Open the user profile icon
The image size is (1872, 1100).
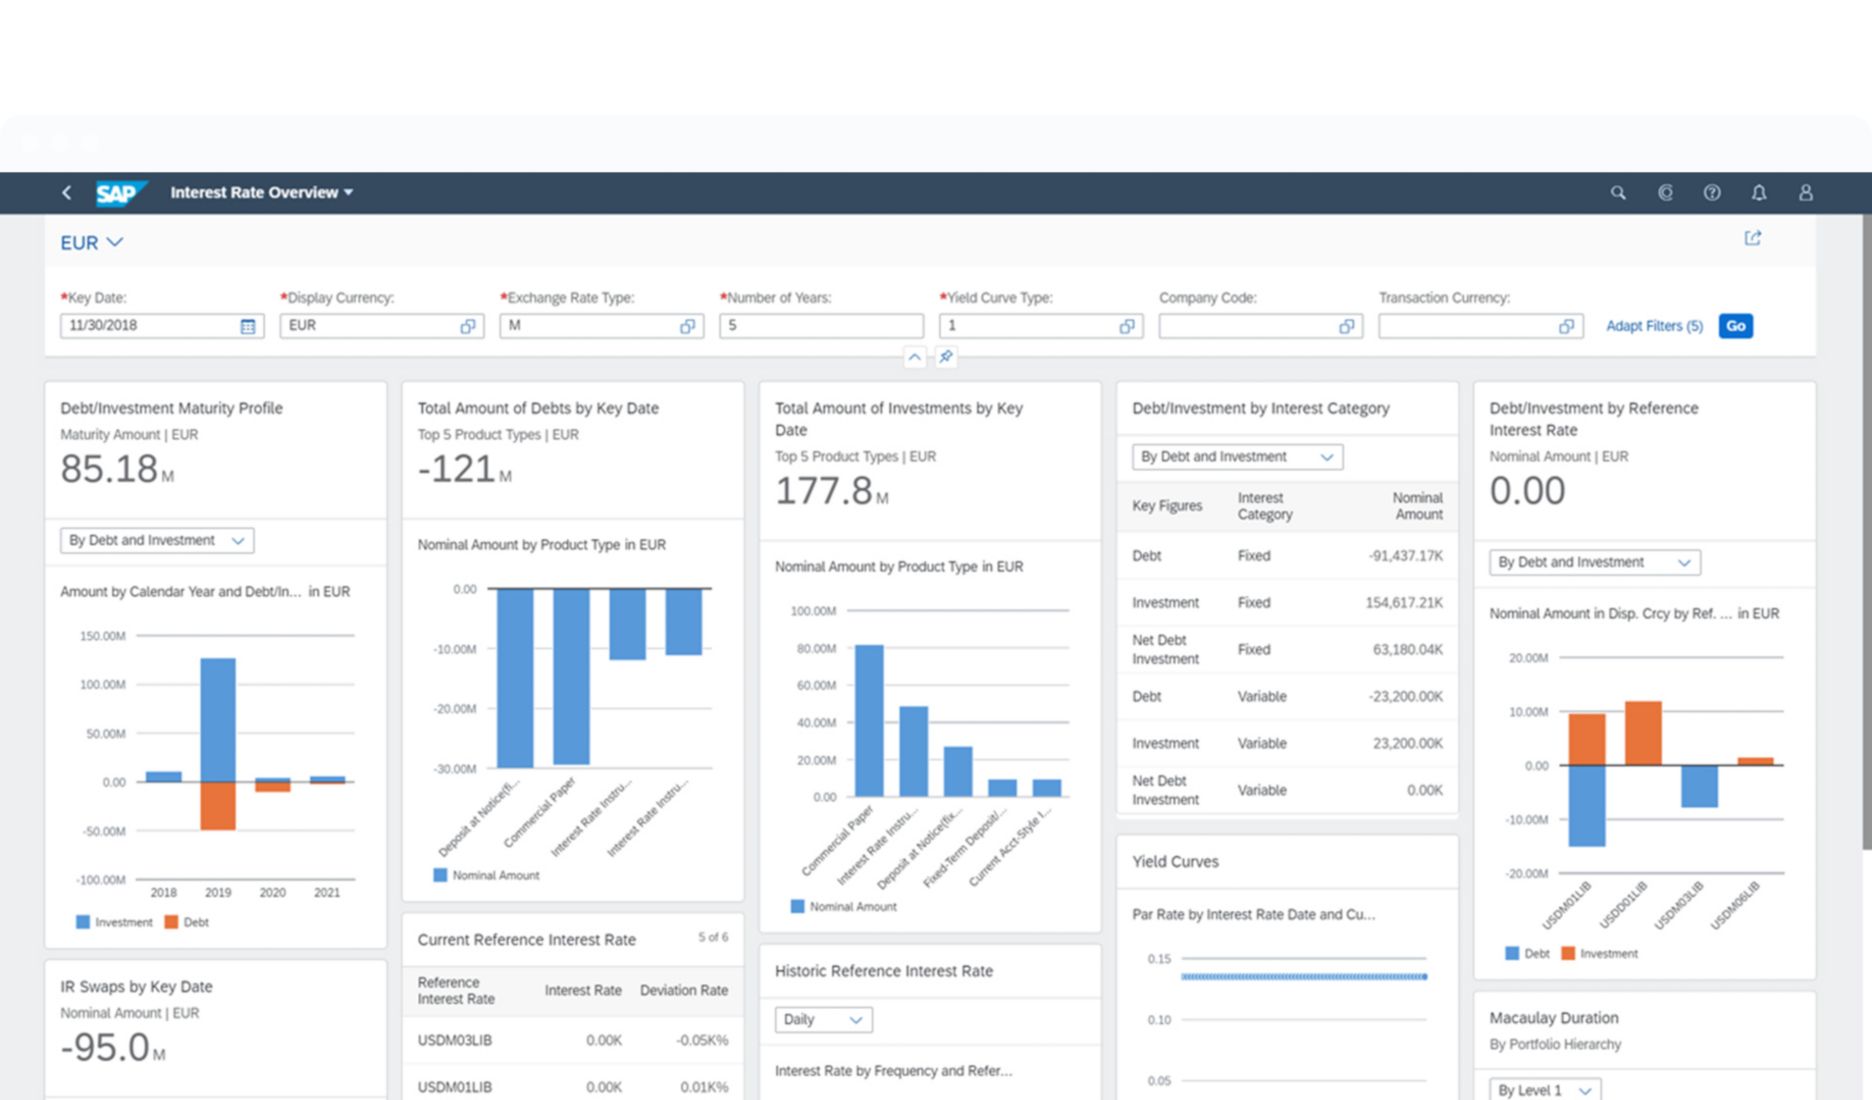(1805, 193)
